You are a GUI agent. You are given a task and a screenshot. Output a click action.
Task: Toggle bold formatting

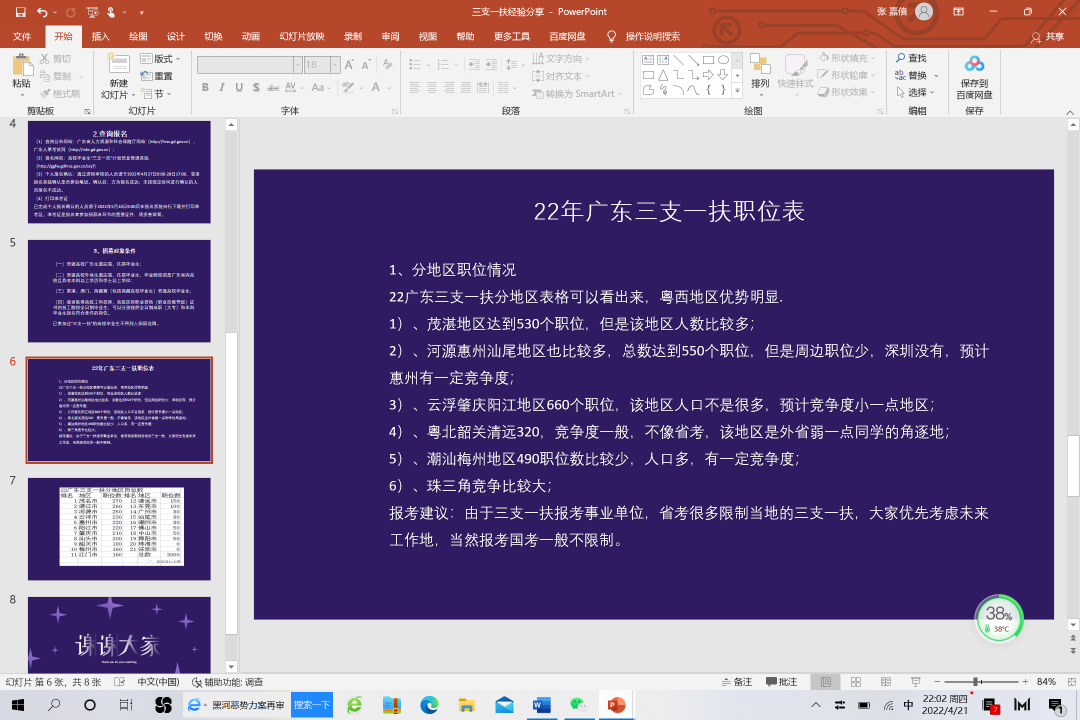coord(206,87)
